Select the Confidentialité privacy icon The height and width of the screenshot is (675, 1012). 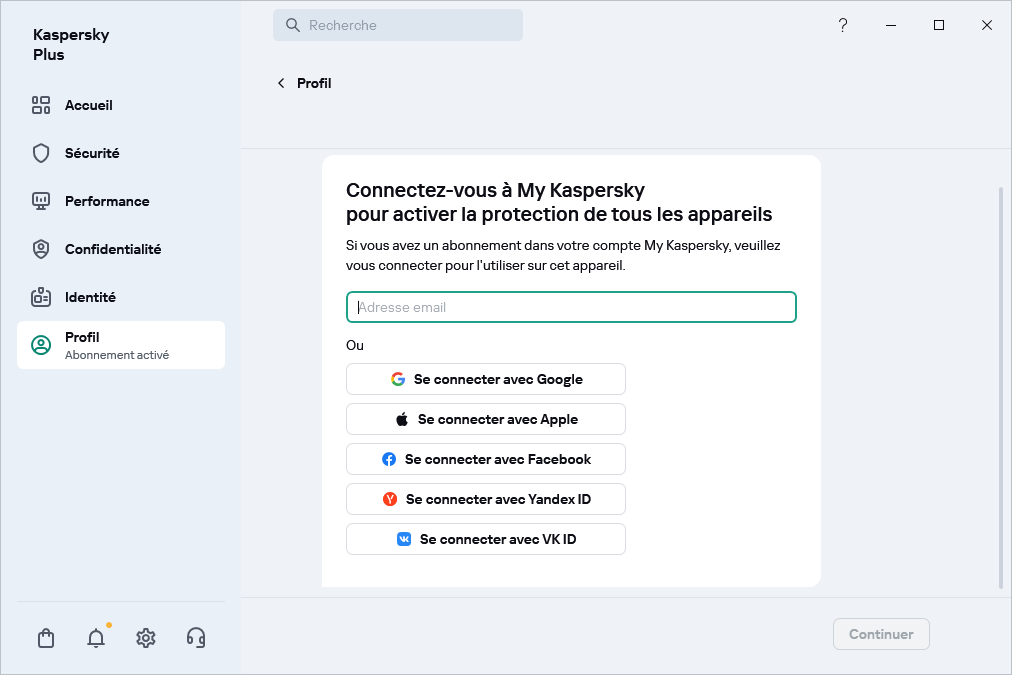tap(40, 249)
